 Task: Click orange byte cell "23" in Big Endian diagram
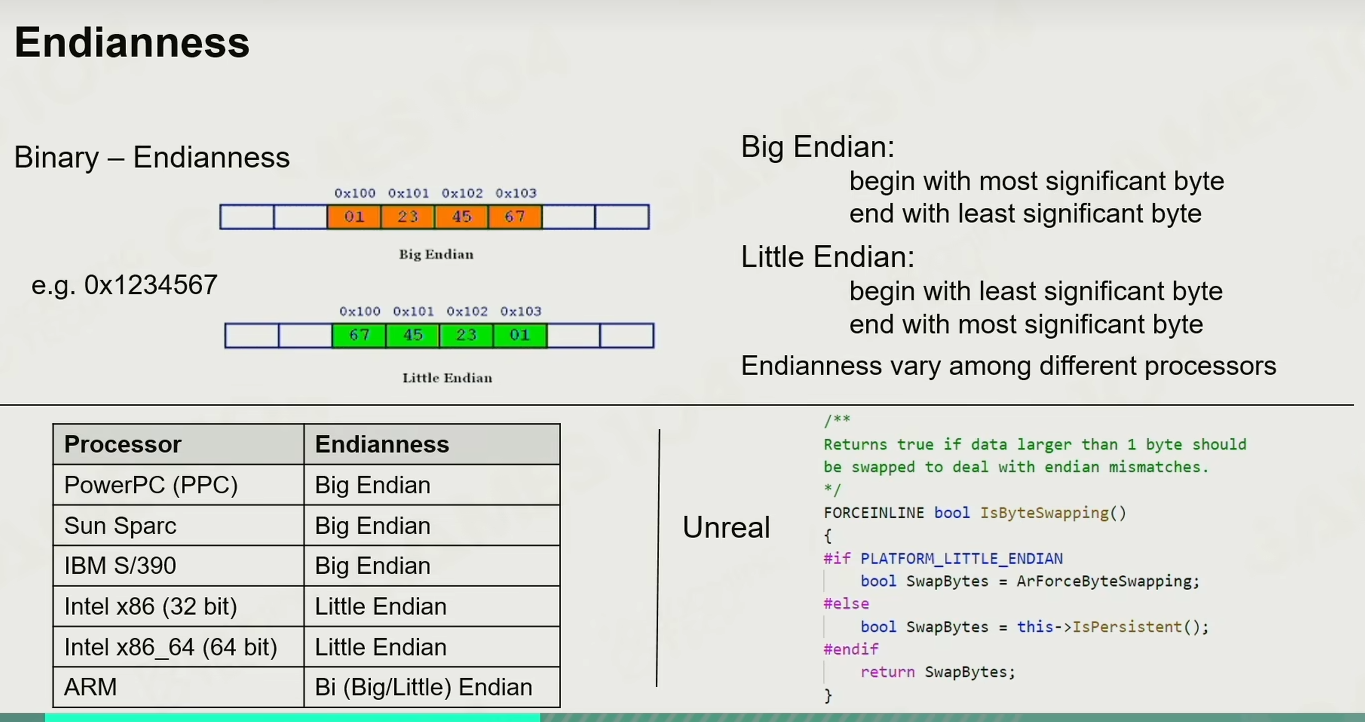coord(408,216)
